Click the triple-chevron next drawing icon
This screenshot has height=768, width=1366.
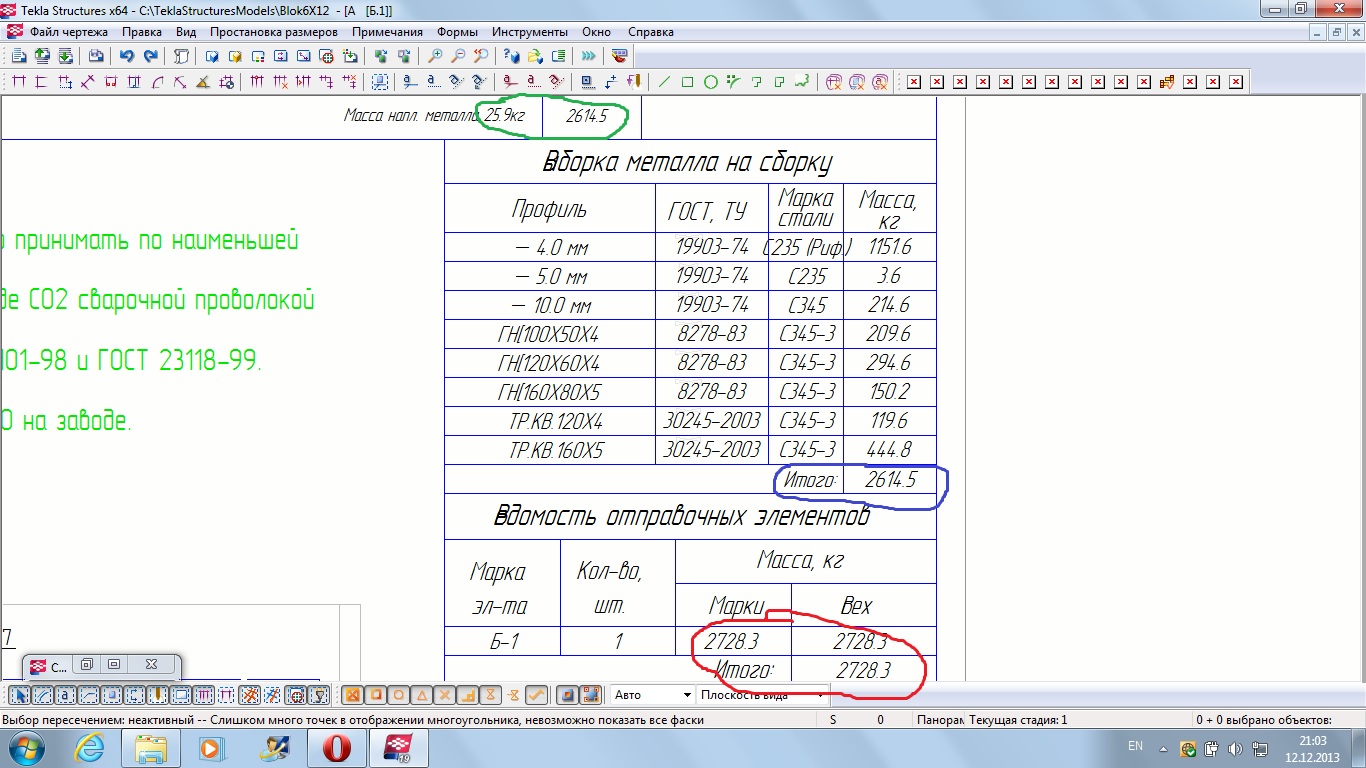tap(589, 56)
